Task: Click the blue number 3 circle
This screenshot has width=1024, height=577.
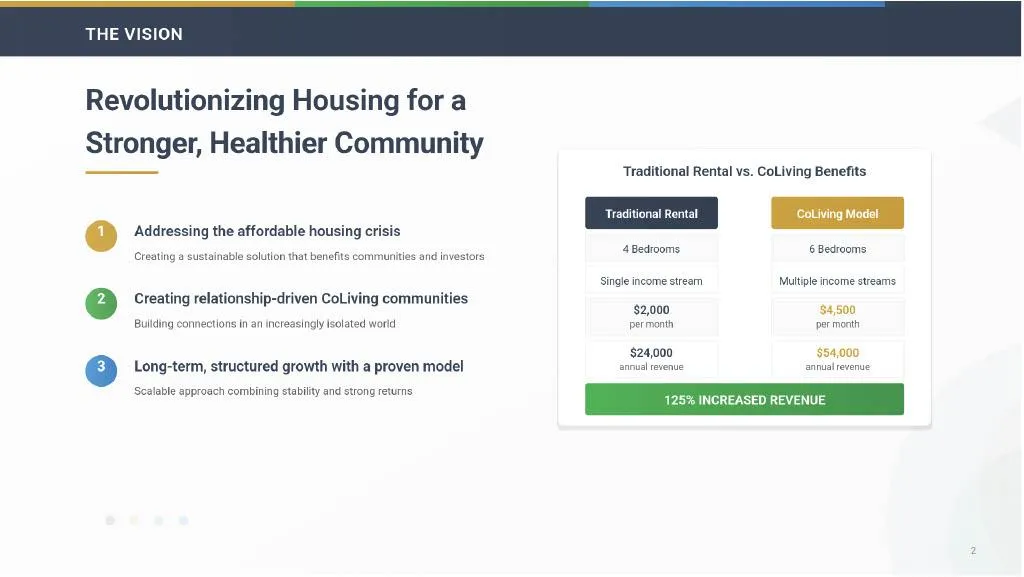Action: pyautogui.click(x=101, y=370)
